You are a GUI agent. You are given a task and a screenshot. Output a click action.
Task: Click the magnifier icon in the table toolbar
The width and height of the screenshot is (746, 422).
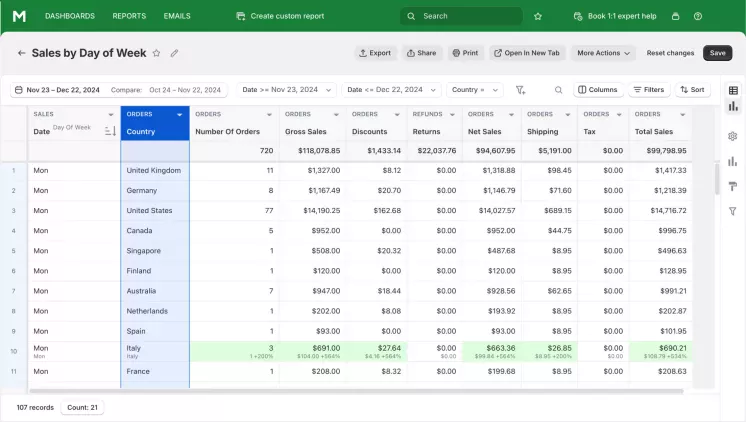tap(558, 90)
